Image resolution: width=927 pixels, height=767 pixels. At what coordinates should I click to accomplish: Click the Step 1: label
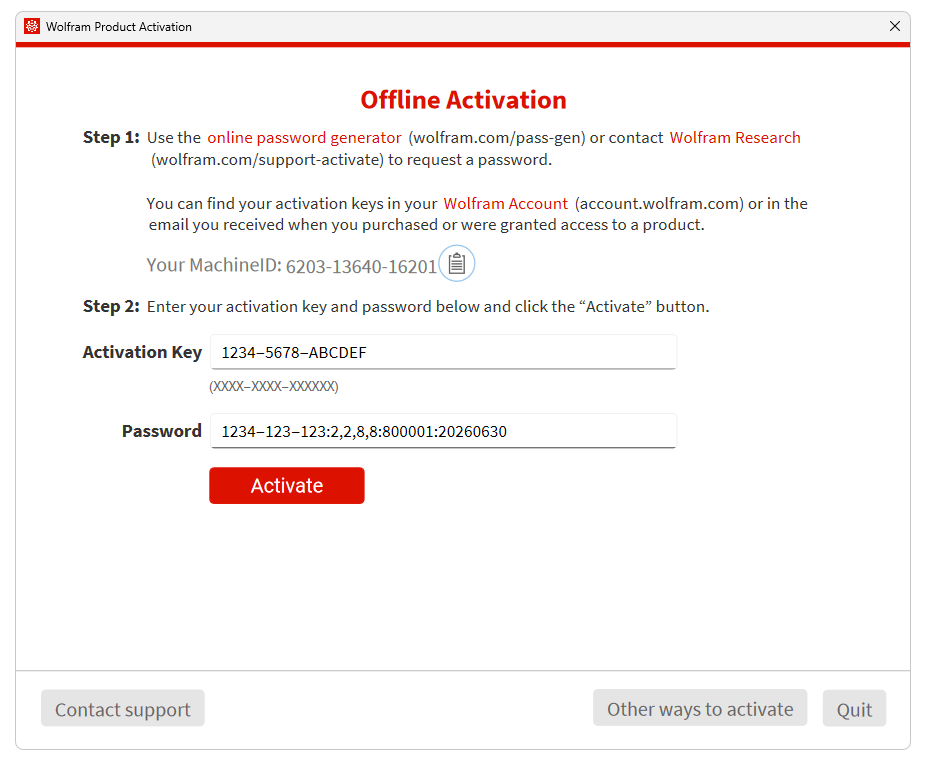click(x=111, y=138)
